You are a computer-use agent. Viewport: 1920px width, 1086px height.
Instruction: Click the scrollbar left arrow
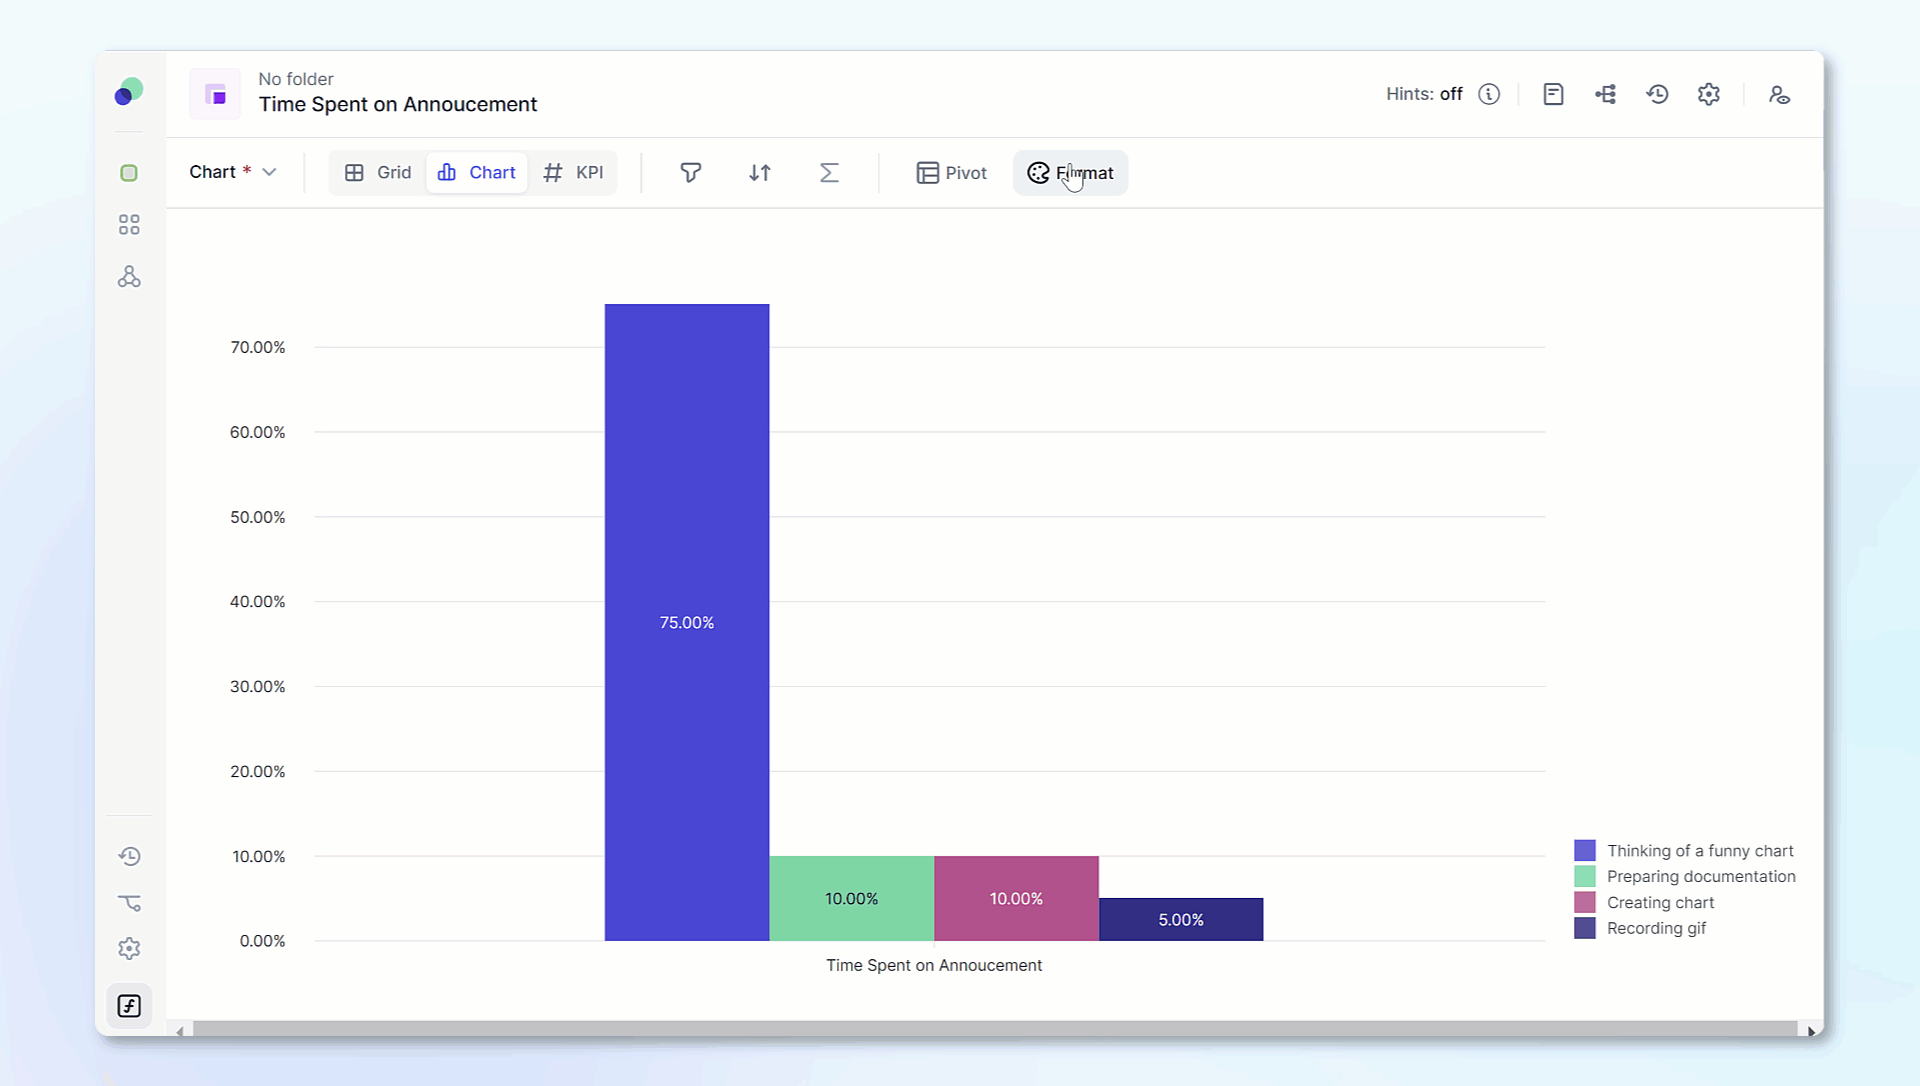180,1031
